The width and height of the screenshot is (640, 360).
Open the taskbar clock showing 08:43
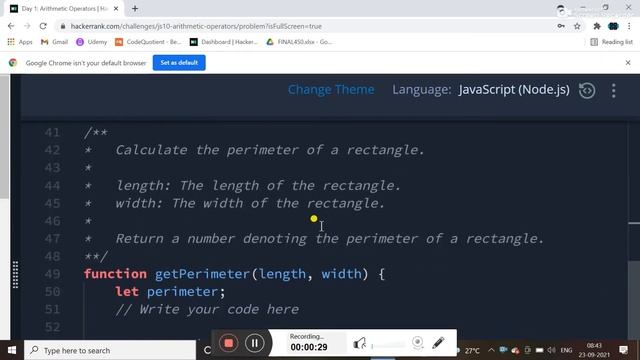click(594, 350)
